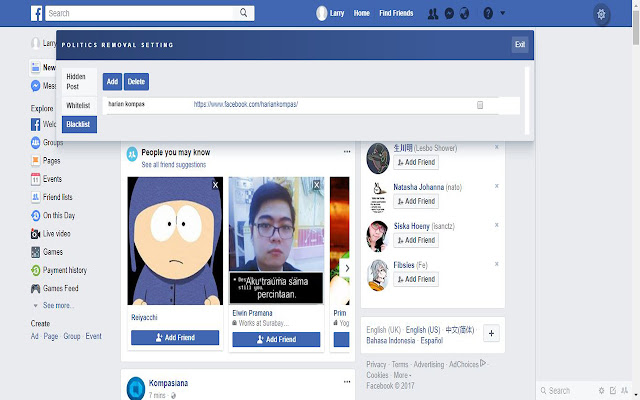Open friend requests icon in top bar
The width and height of the screenshot is (640, 400).
click(433, 14)
